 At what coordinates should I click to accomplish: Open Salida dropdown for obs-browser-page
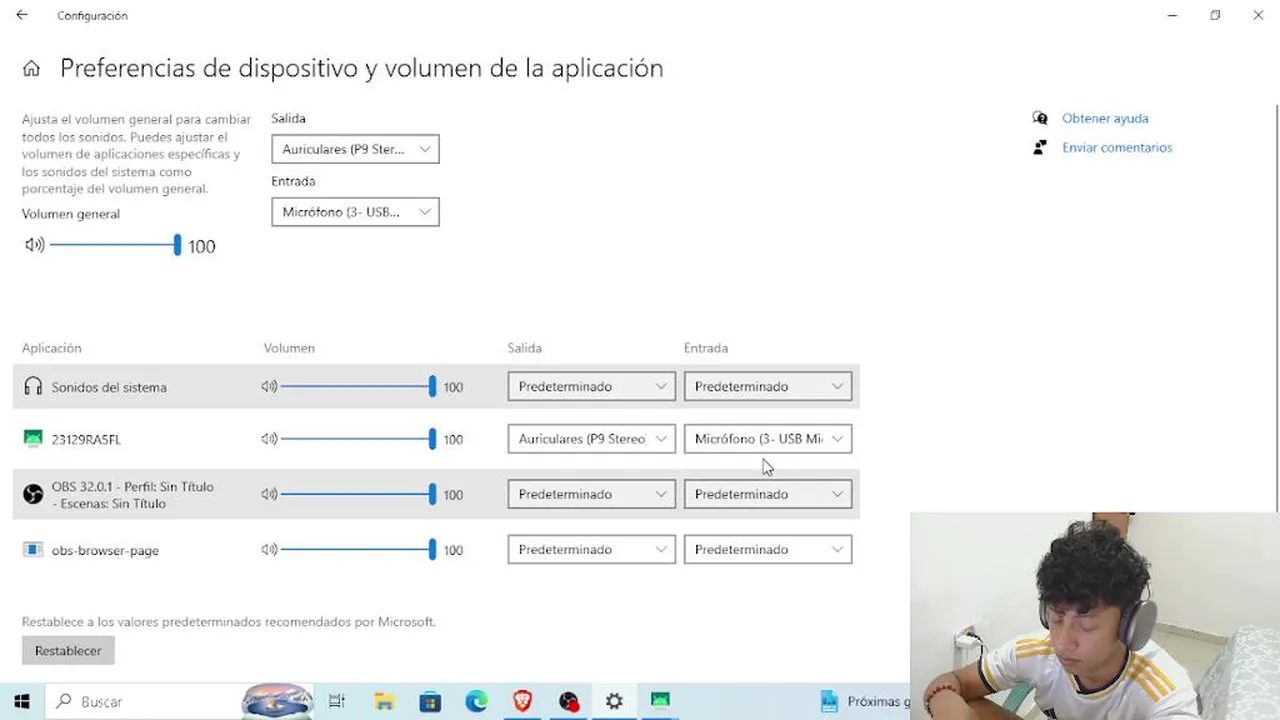[x=592, y=549]
